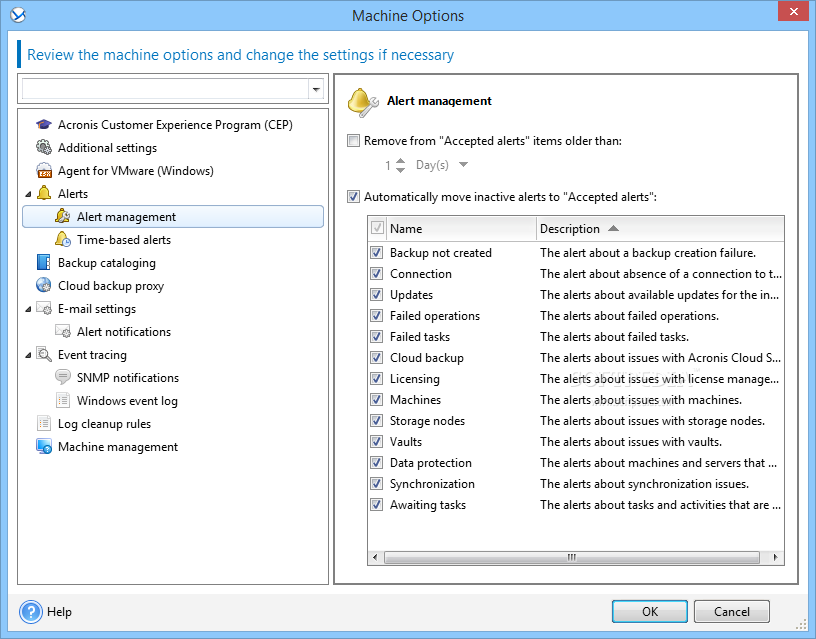The height and width of the screenshot is (639, 816).
Task: Collapse the E-mail settings tree node
Action: pos(28,309)
